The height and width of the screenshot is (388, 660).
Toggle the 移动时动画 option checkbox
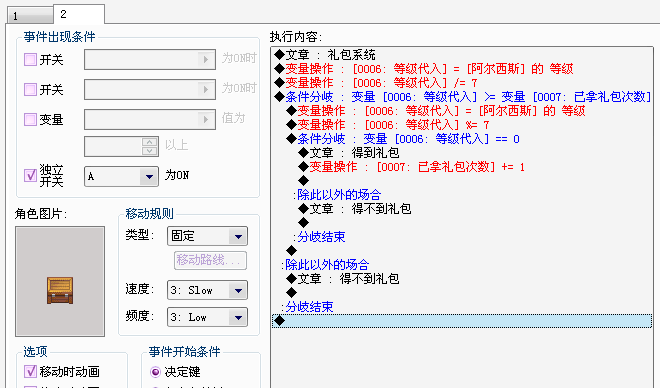pos(30,371)
